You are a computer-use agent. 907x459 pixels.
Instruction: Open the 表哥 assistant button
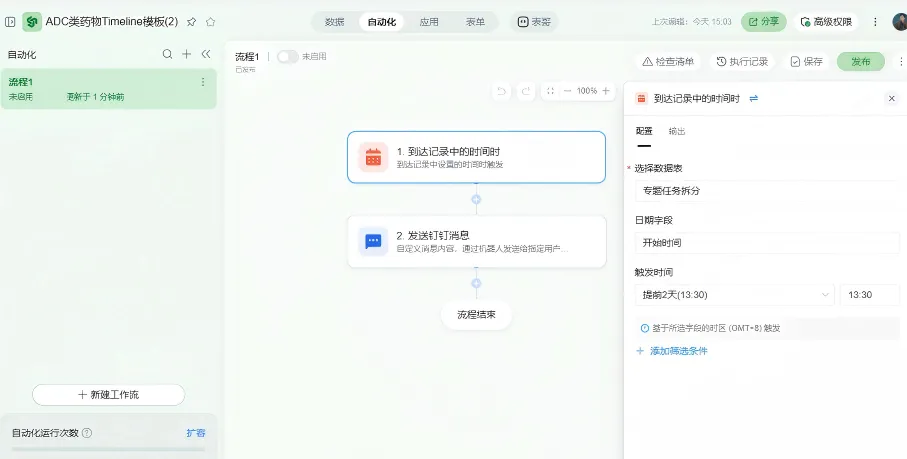coord(534,22)
